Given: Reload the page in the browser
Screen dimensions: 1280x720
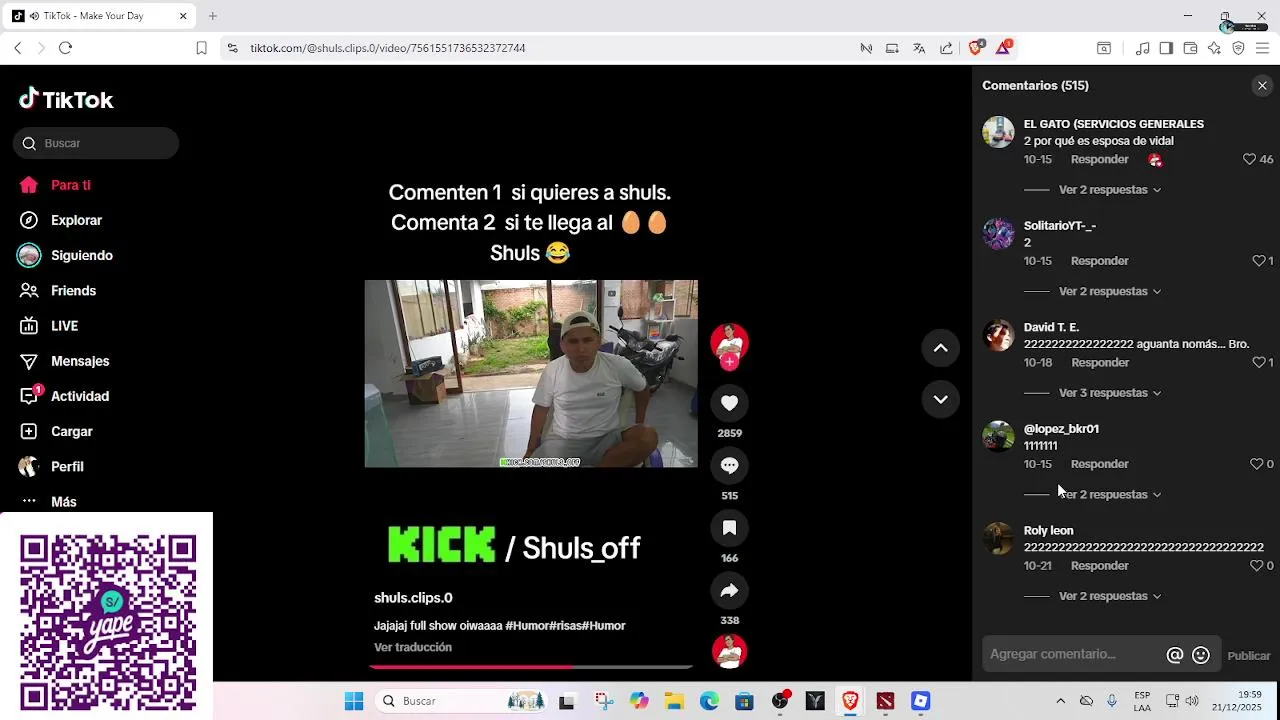Looking at the screenshot, I should (x=65, y=48).
